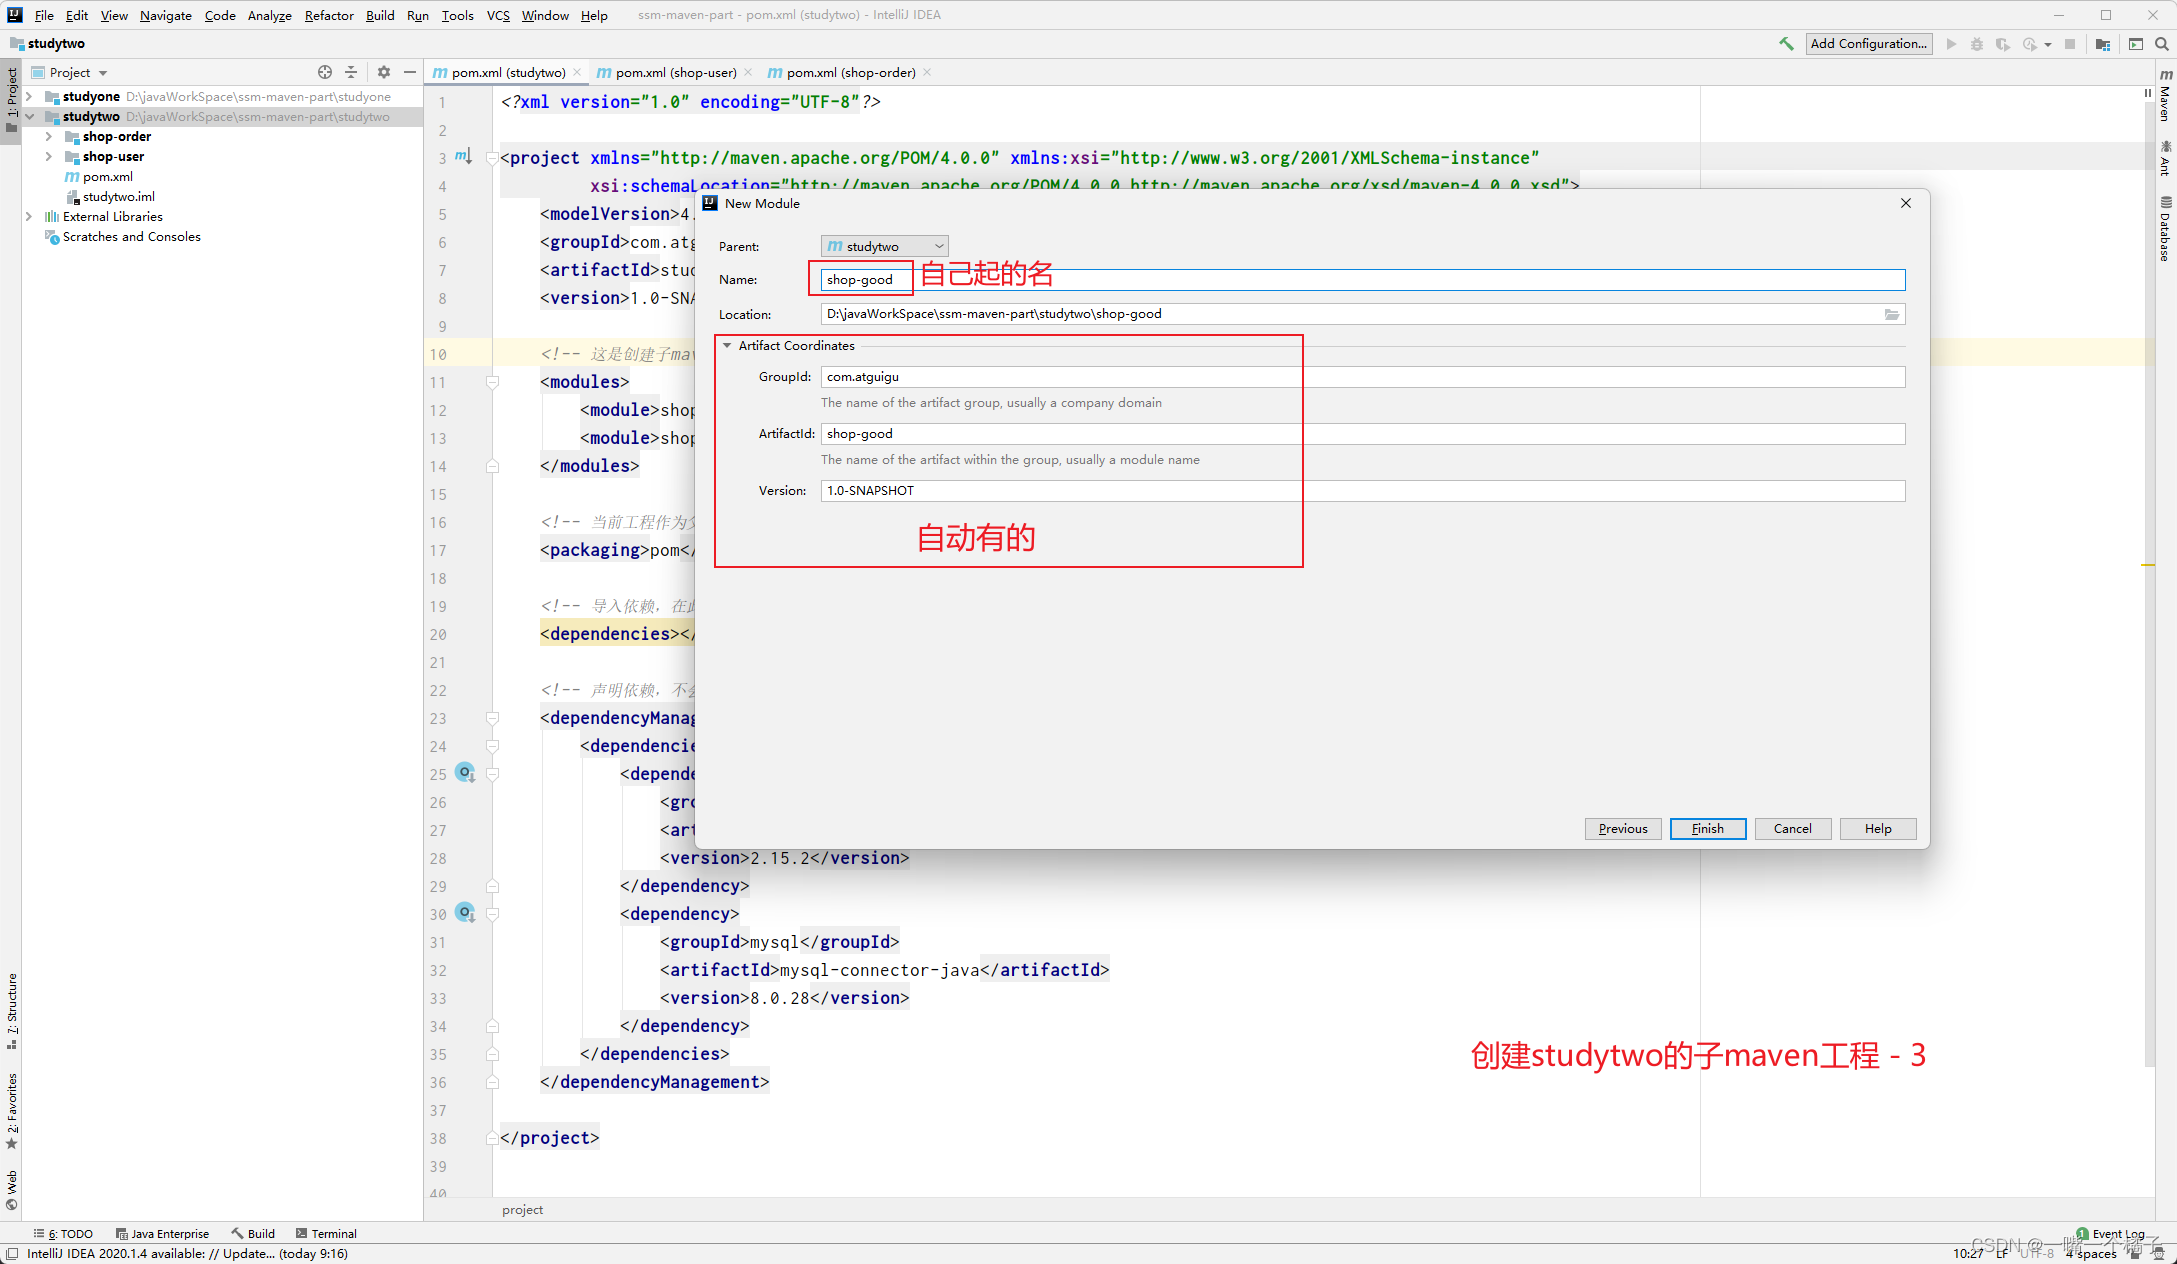Close the pom.xml (studytwo) tab

pyautogui.click(x=577, y=72)
